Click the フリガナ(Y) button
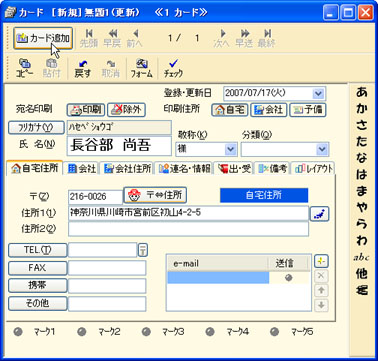The width and height of the screenshot is (378, 361). coord(36,128)
